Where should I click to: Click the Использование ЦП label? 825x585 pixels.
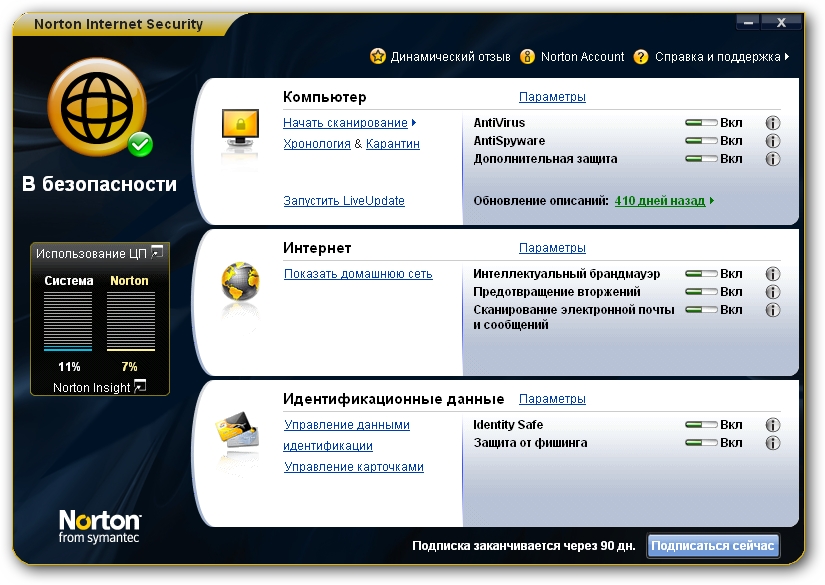[x=91, y=254]
